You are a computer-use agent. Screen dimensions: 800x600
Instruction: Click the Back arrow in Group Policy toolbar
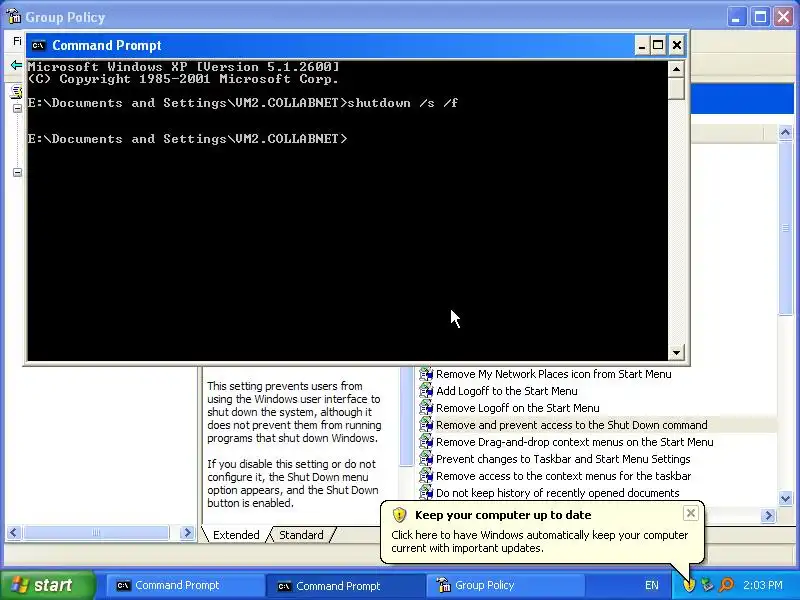pos(16,65)
